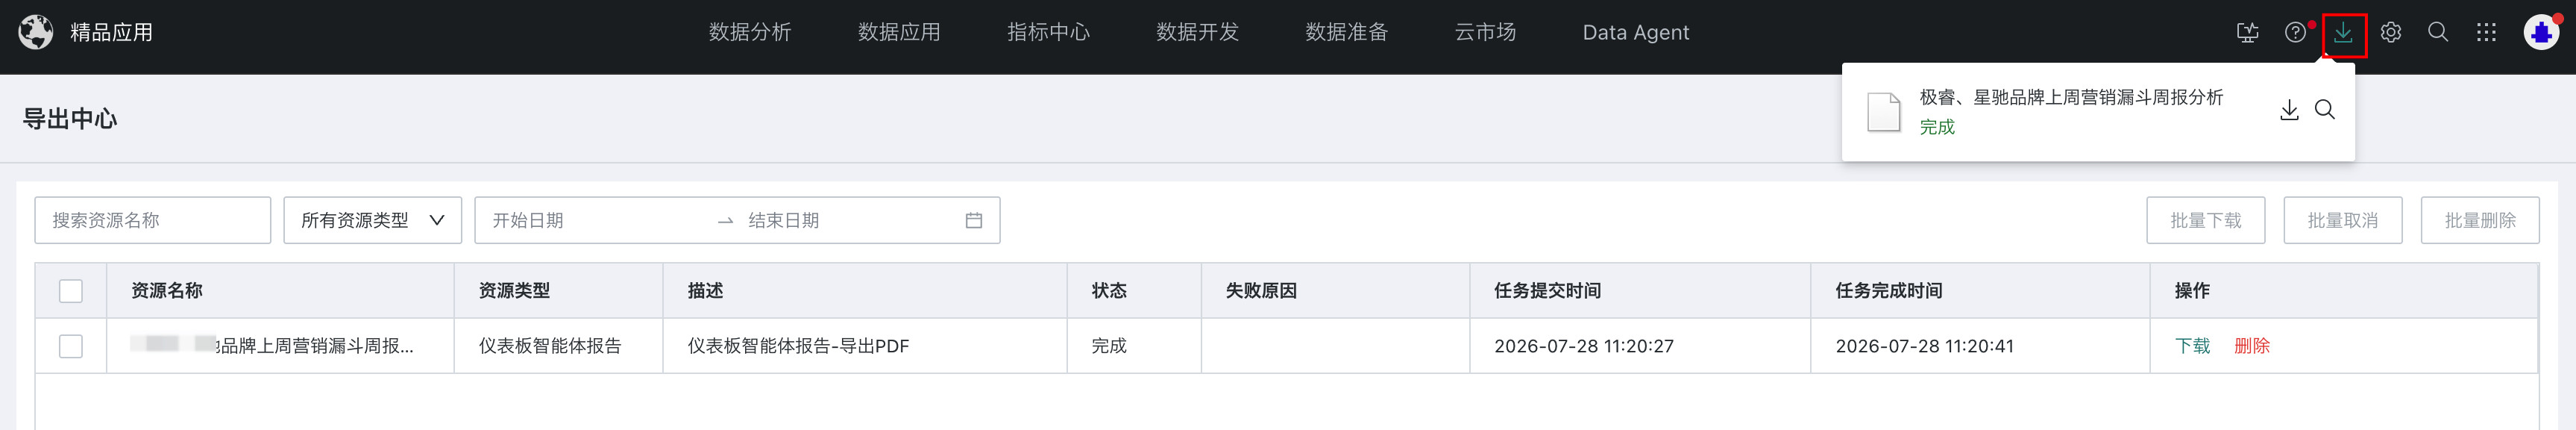Viewport: 2576px width, 430px height.
Task: Open the Data Agent menu item
Action: tap(1636, 33)
